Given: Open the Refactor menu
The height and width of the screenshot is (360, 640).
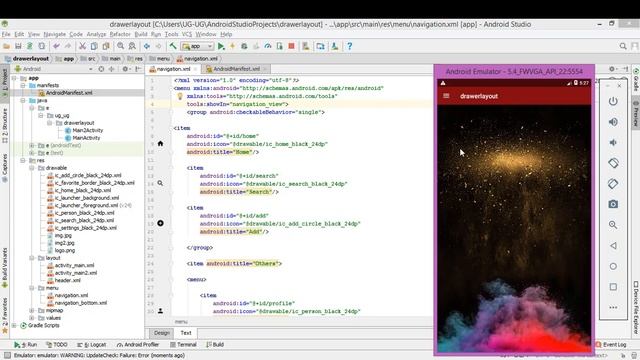Looking at the screenshot, I should click(x=120, y=34).
